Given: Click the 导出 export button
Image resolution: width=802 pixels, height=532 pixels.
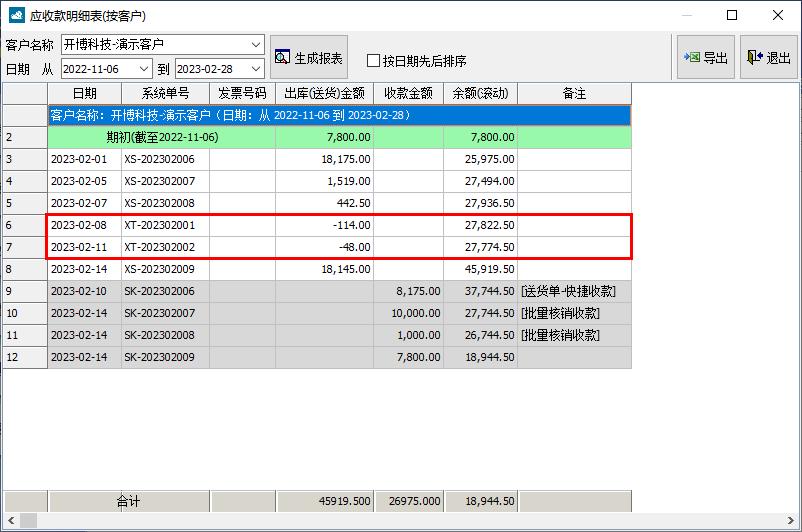Looking at the screenshot, I should (x=706, y=57).
